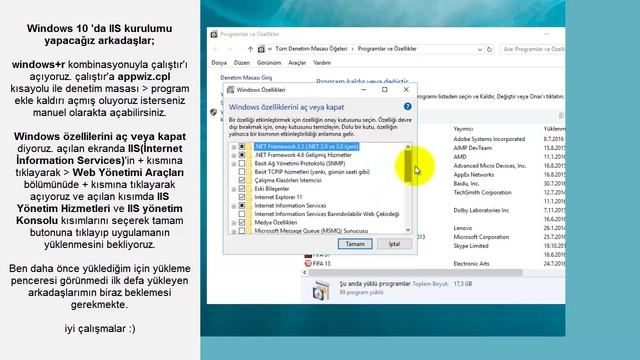640x360 pixels.
Task: Toggle Internet Information Services checkbox
Action: (x=242, y=206)
